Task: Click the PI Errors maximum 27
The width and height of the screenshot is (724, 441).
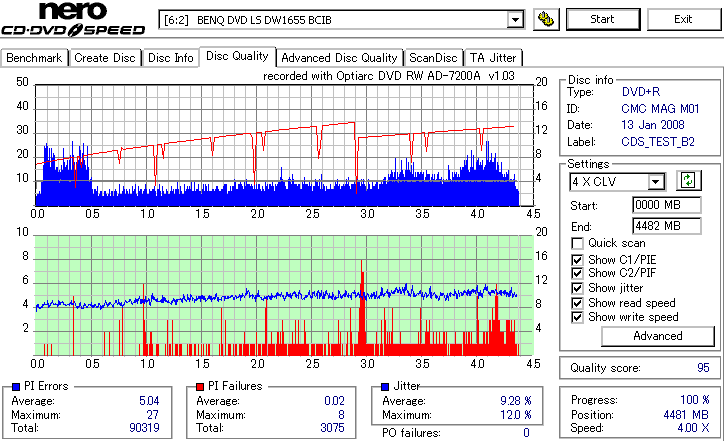Action: point(153,415)
